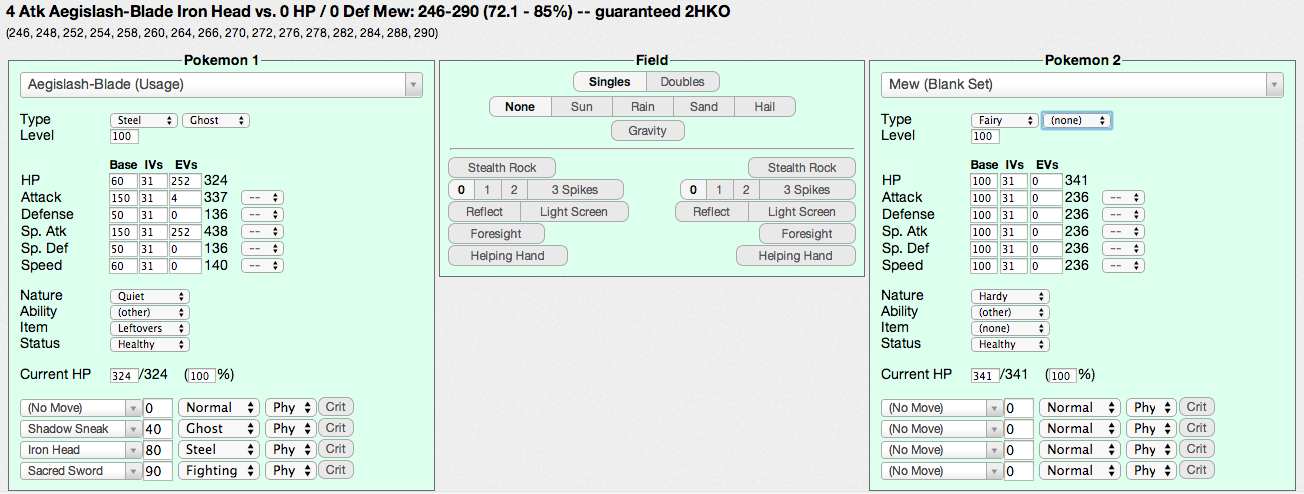Select 3 Spikes on left side
The height and width of the screenshot is (494, 1304).
pyautogui.click(x=575, y=190)
